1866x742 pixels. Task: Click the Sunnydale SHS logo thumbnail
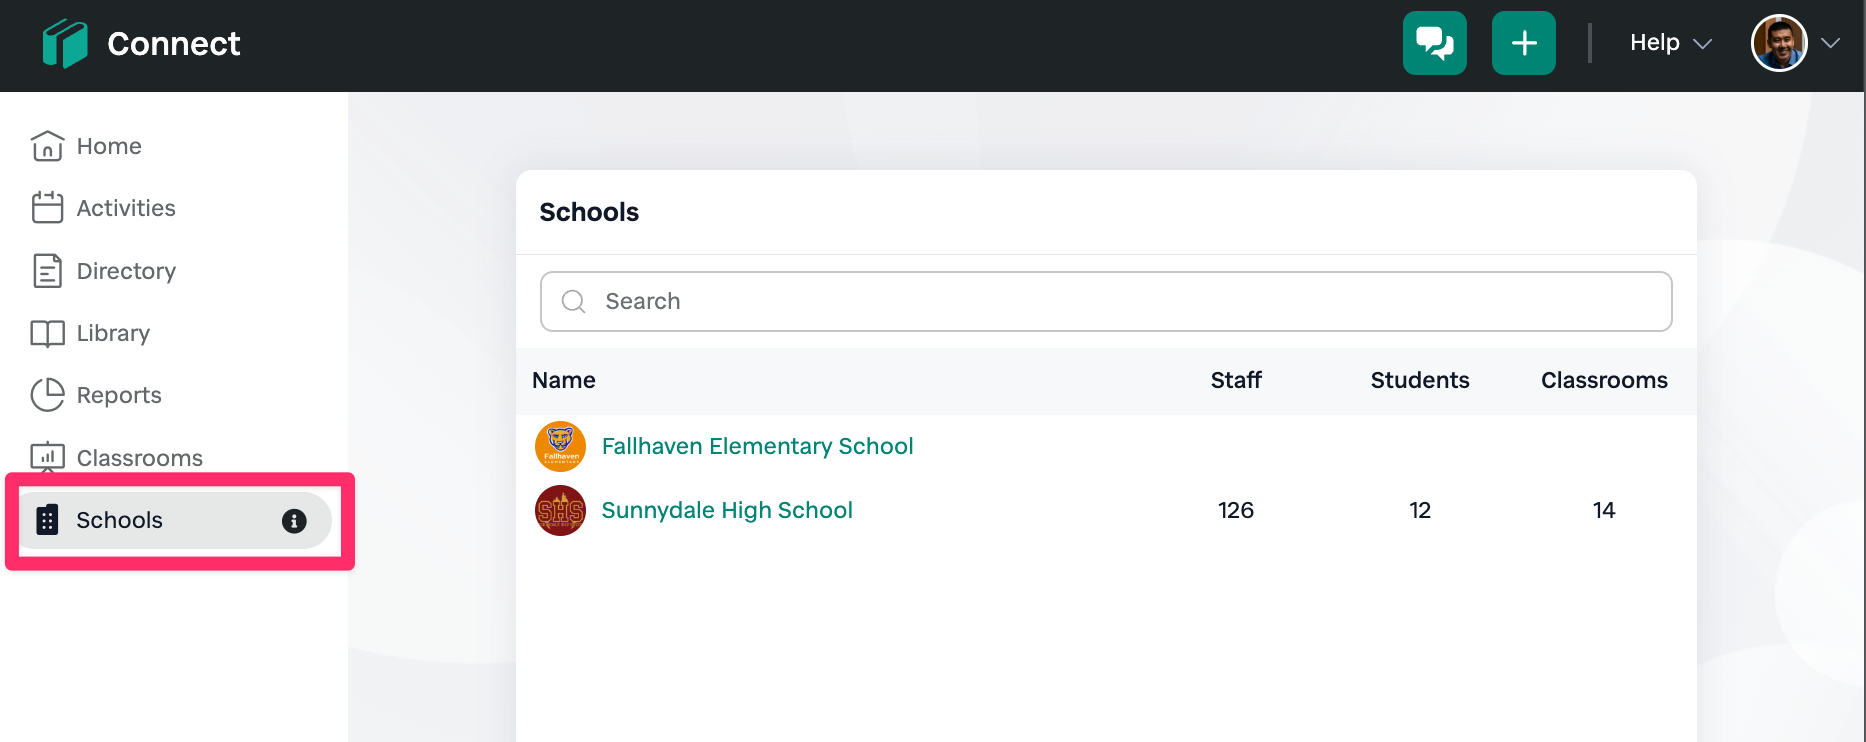click(560, 510)
